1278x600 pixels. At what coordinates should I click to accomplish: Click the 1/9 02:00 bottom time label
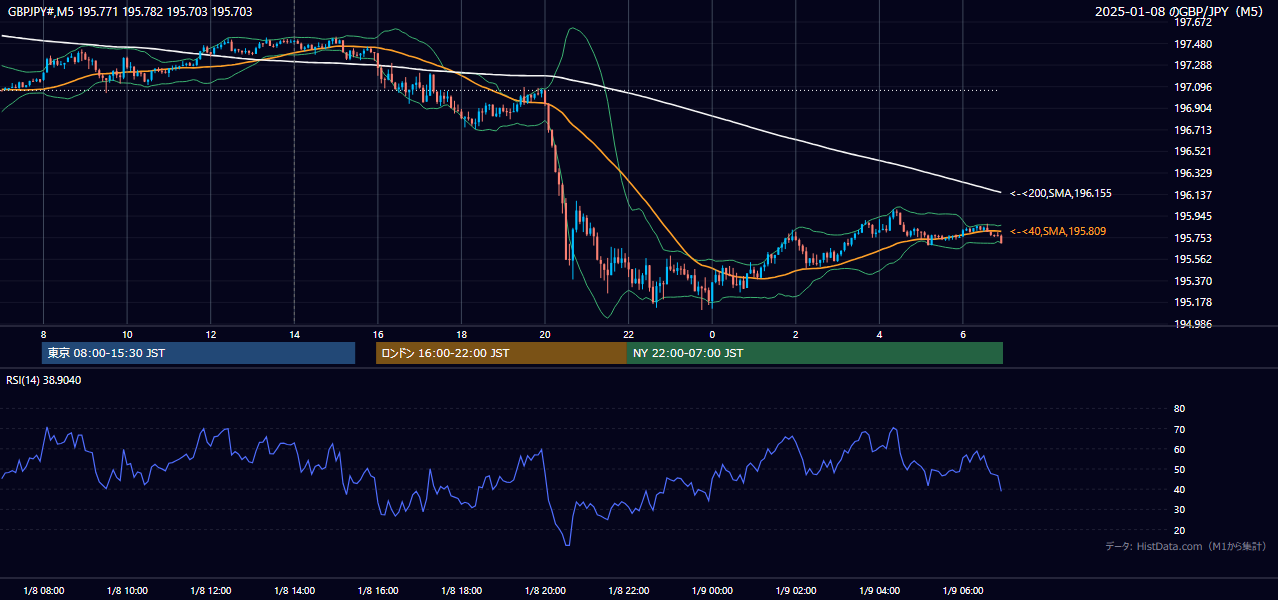pos(796,591)
